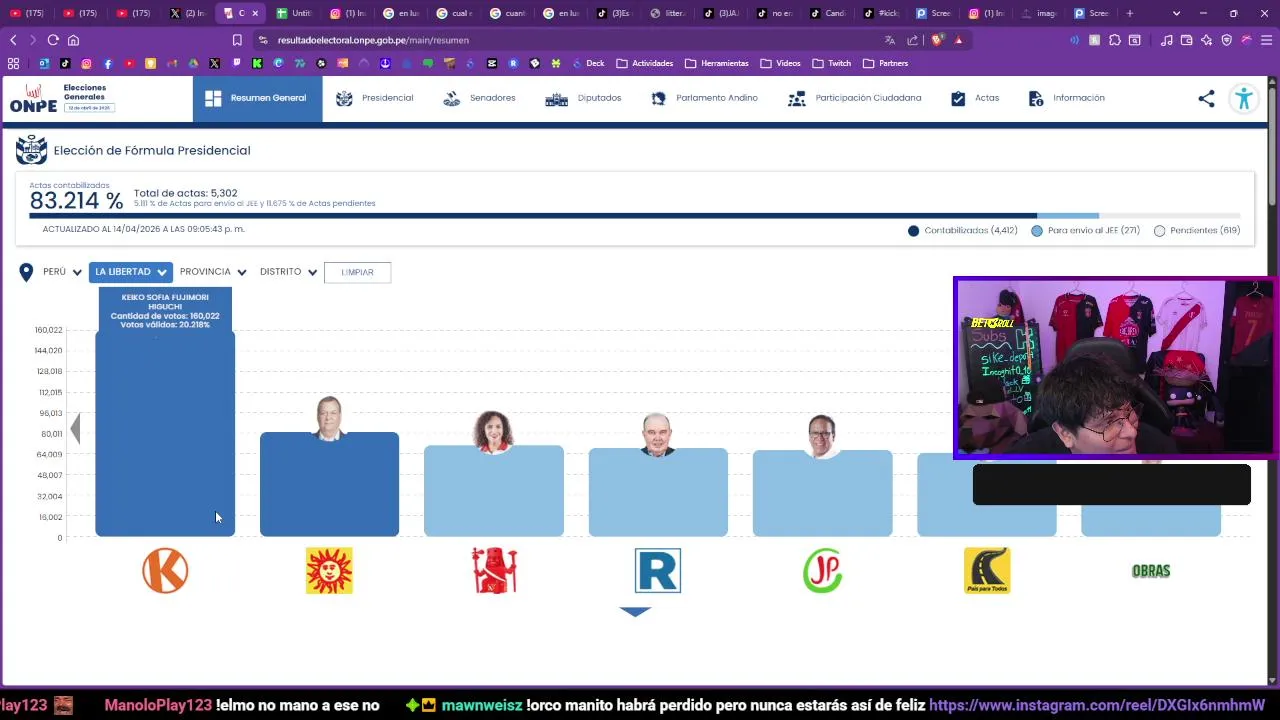1280x720 pixels.
Task: Open the Twitch bookmarks folder
Action: pyautogui.click(x=831, y=63)
